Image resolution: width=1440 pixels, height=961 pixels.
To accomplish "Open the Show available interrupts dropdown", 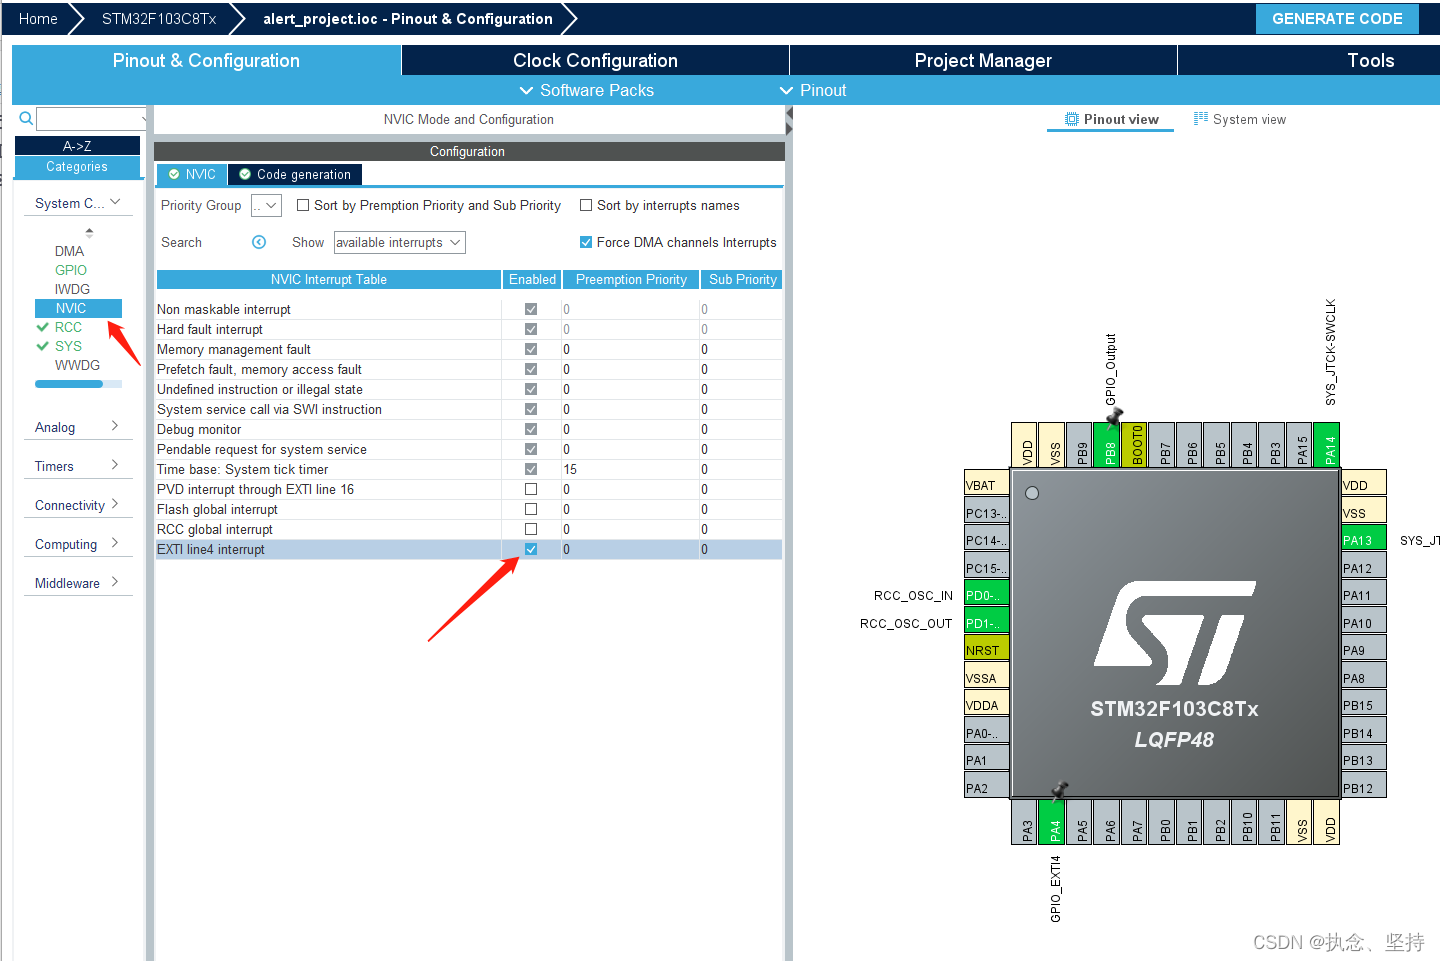I will pyautogui.click(x=400, y=242).
